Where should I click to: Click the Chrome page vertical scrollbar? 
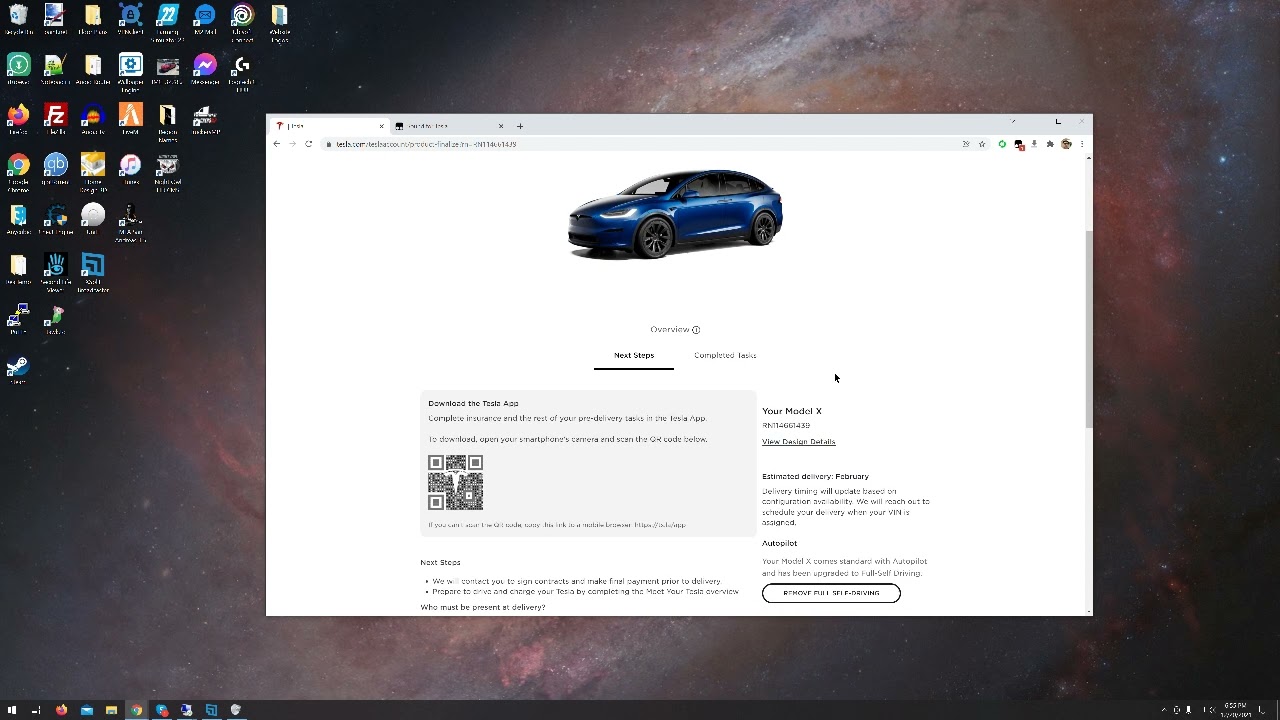[x=1089, y=330]
